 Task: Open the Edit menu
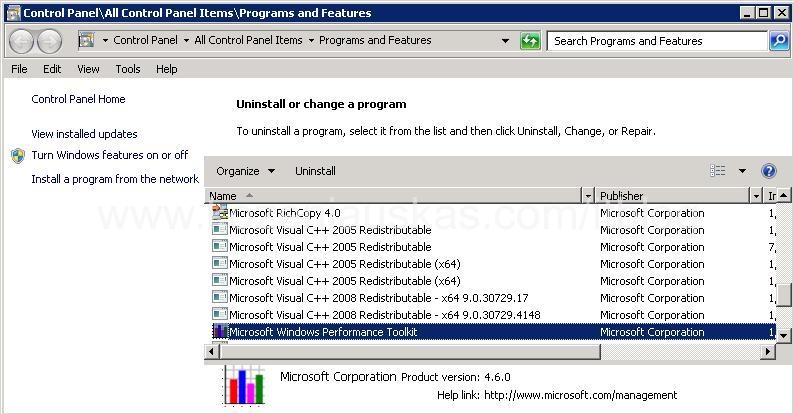coord(52,69)
